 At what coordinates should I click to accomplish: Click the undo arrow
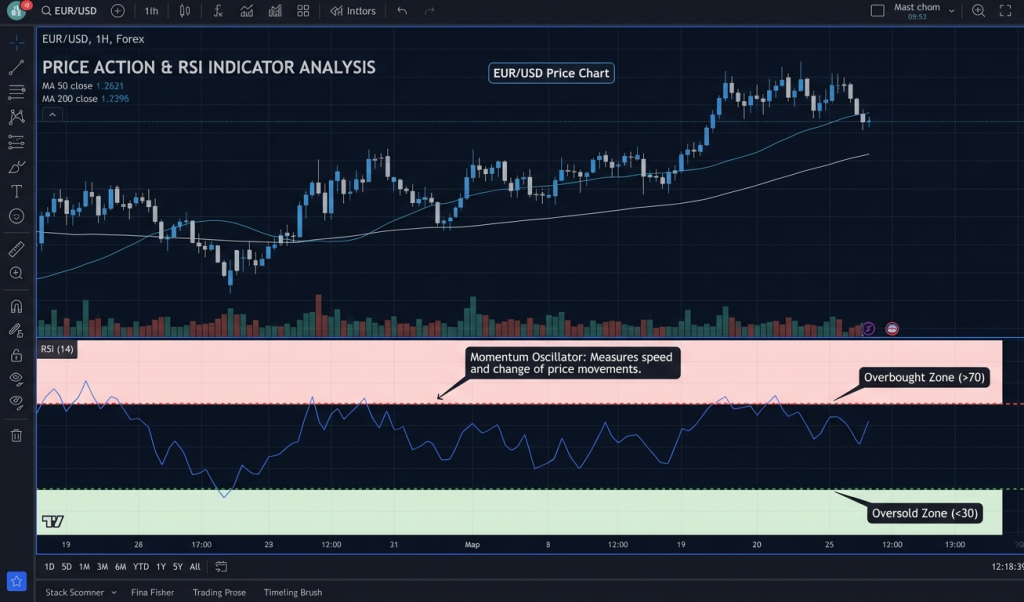(402, 11)
